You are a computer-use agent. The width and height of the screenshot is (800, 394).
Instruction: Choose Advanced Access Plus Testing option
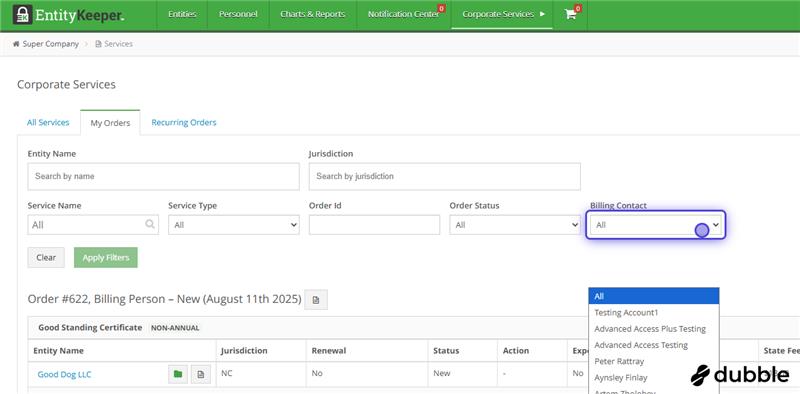pyautogui.click(x=654, y=329)
